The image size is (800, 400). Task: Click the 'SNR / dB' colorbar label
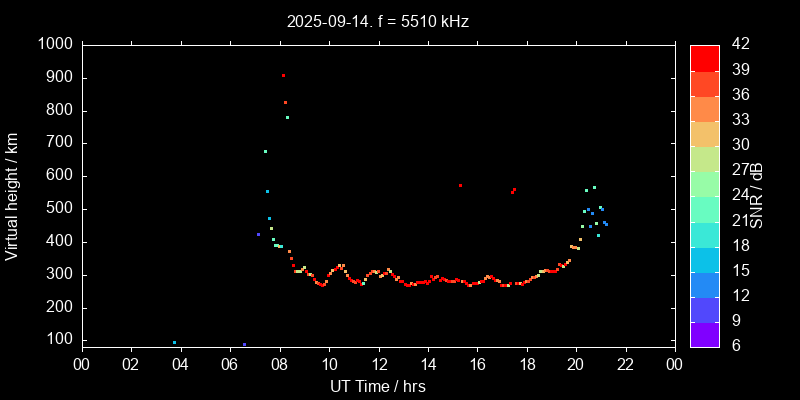757,195
